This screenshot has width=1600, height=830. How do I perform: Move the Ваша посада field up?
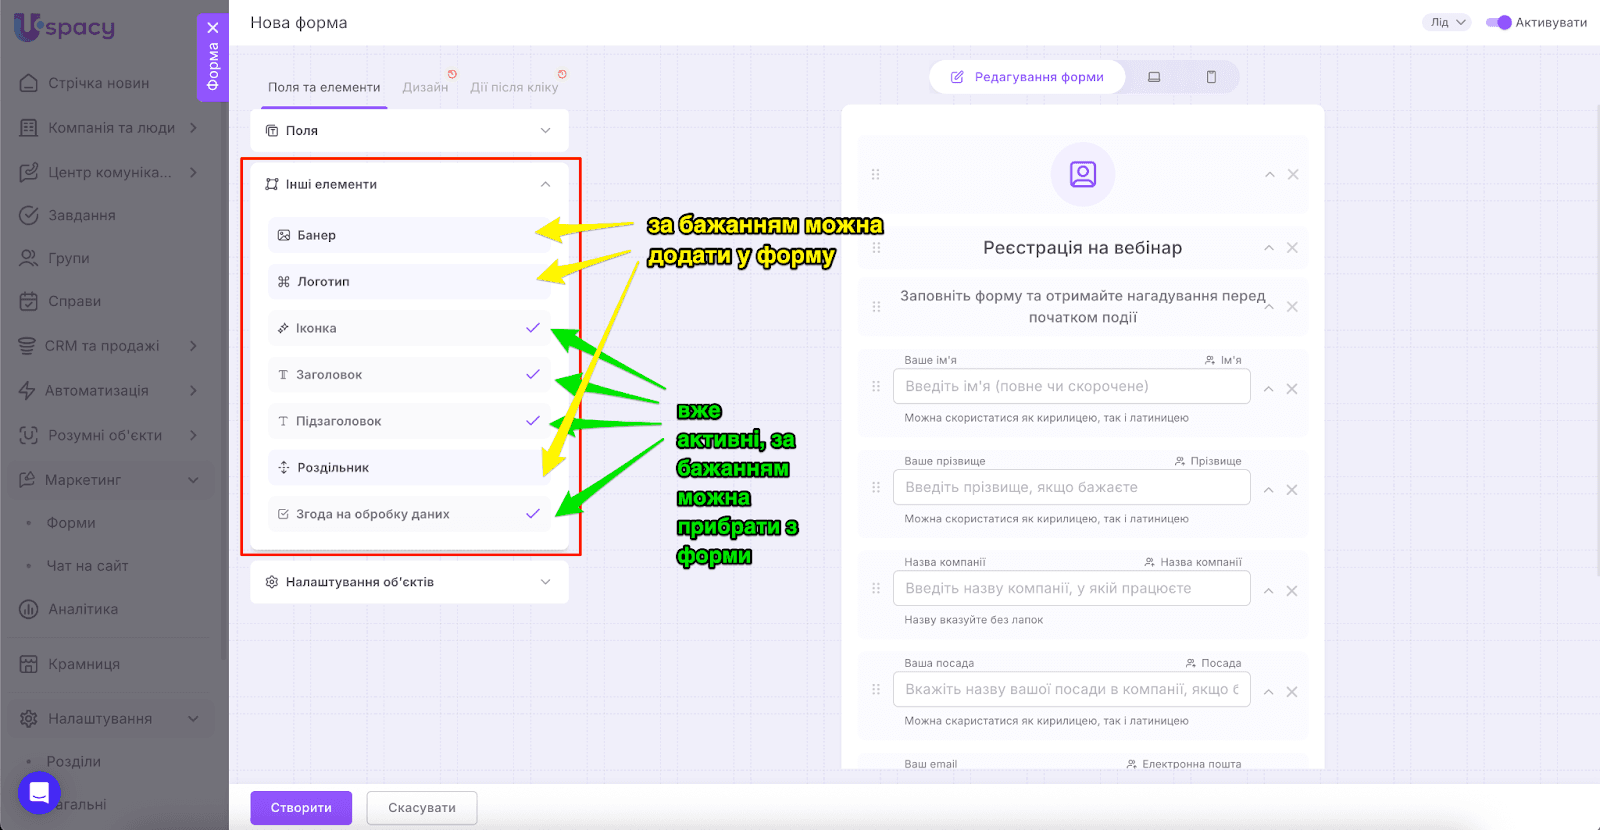pyautogui.click(x=1268, y=692)
